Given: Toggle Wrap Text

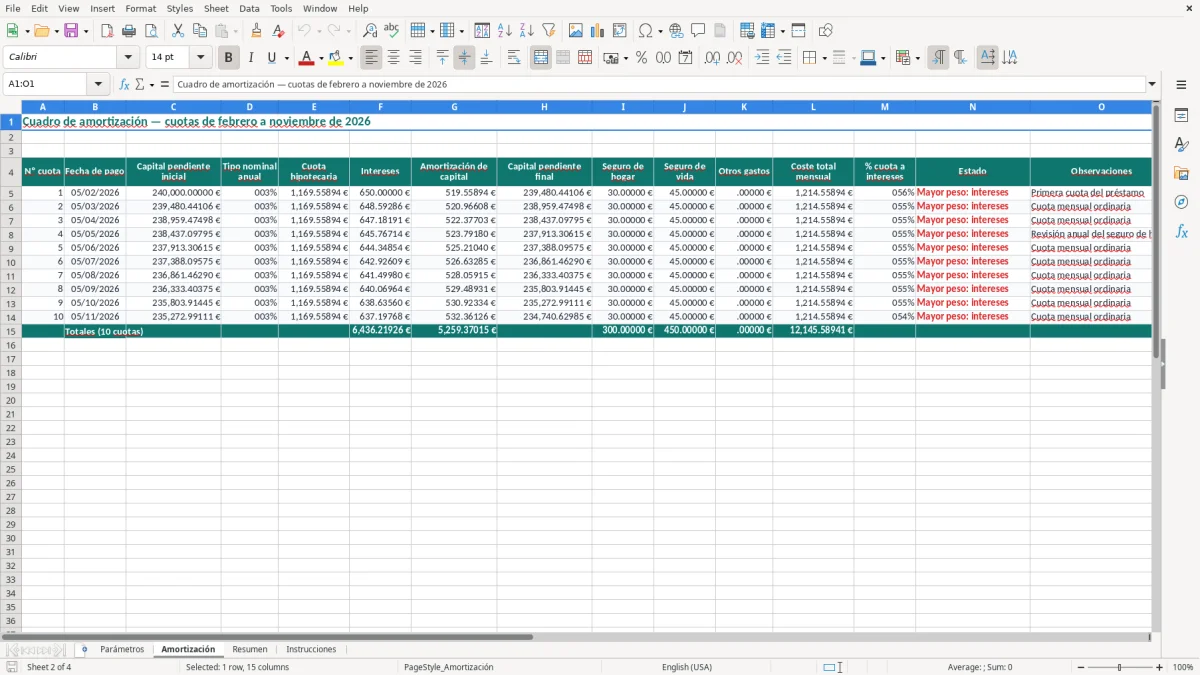Looking at the screenshot, I should [514, 58].
